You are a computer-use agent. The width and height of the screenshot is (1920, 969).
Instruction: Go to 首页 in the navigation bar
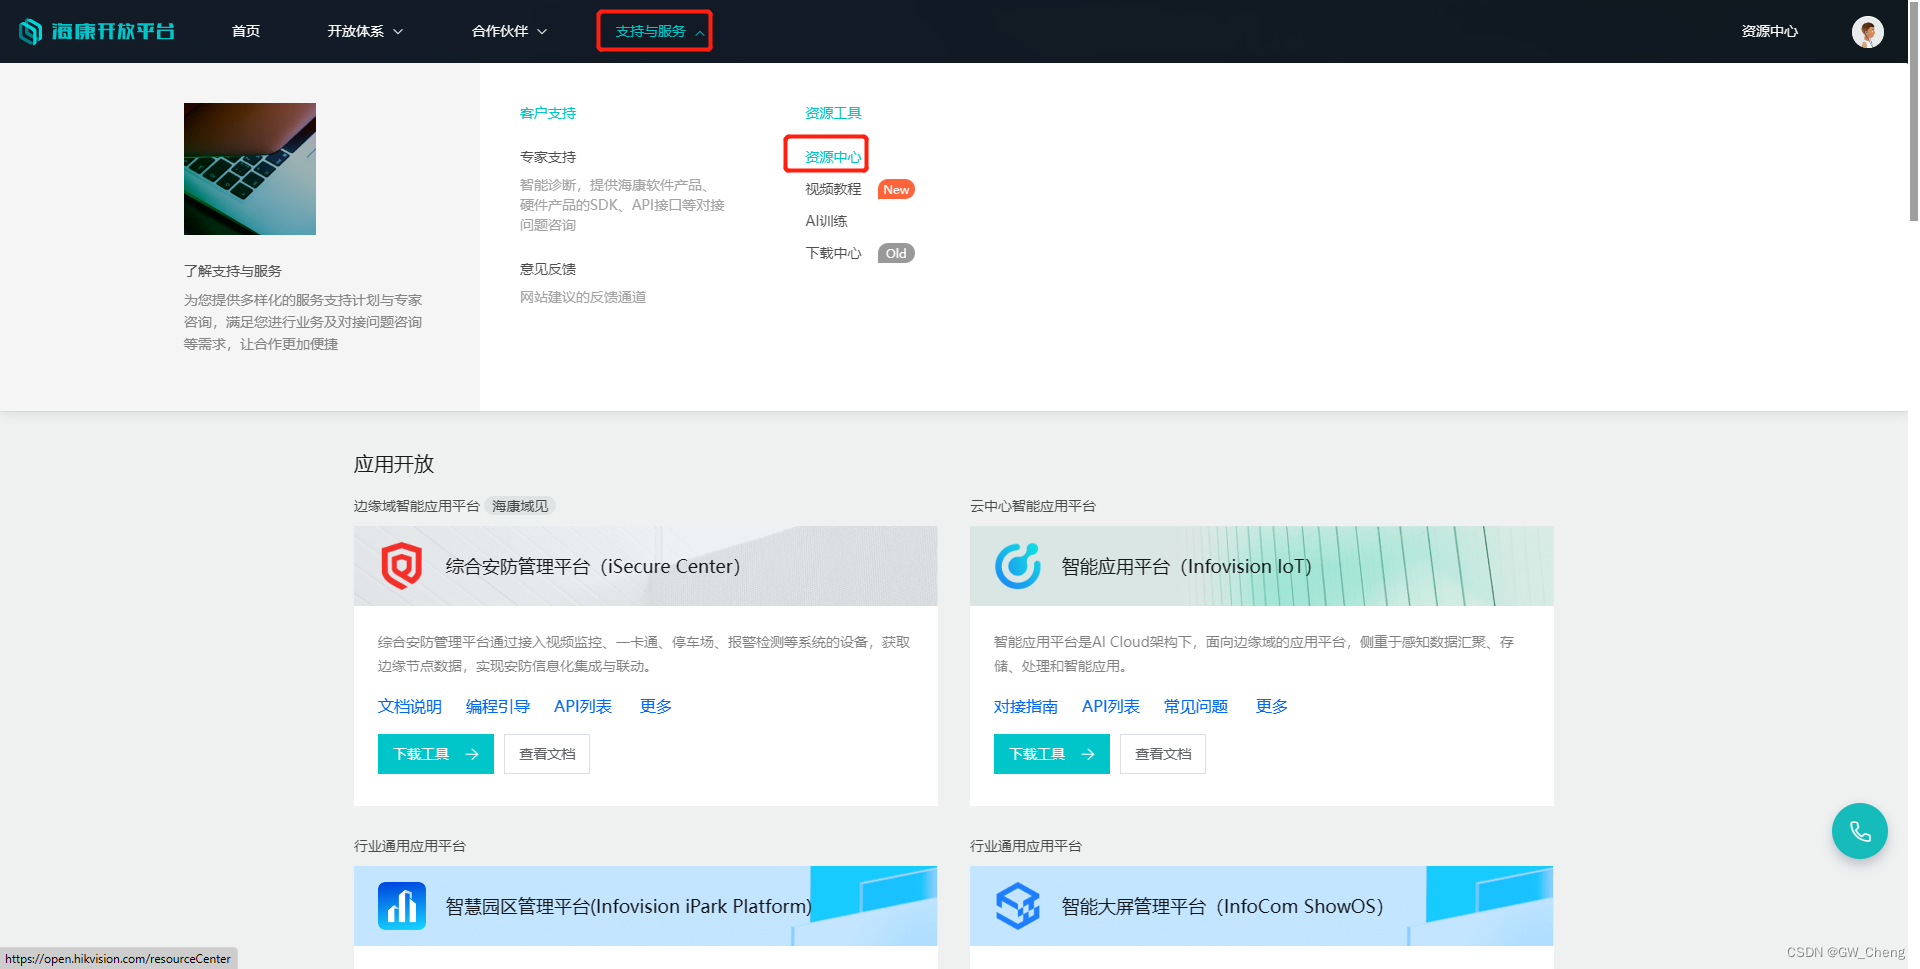click(x=246, y=31)
